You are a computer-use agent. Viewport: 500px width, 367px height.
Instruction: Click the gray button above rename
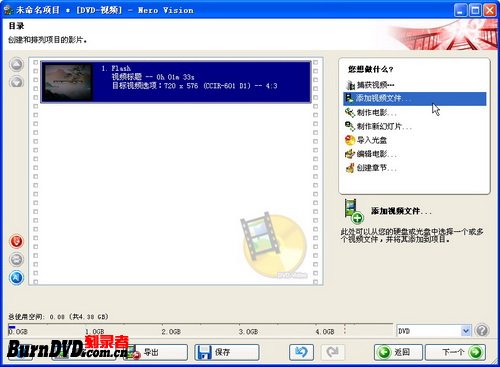pos(16,259)
